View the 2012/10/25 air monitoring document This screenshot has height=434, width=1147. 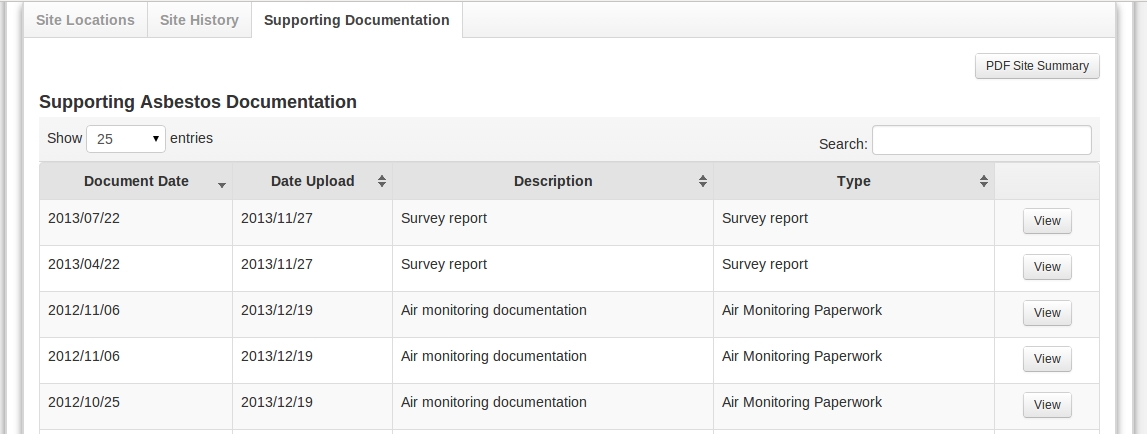click(1046, 405)
